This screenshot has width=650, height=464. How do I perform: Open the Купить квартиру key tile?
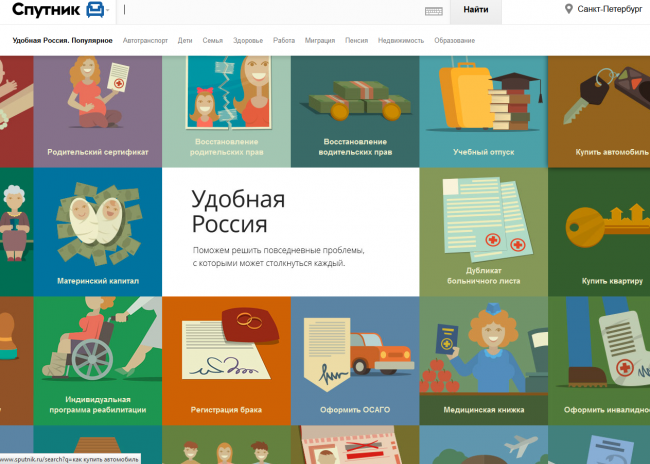(x=599, y=232)
